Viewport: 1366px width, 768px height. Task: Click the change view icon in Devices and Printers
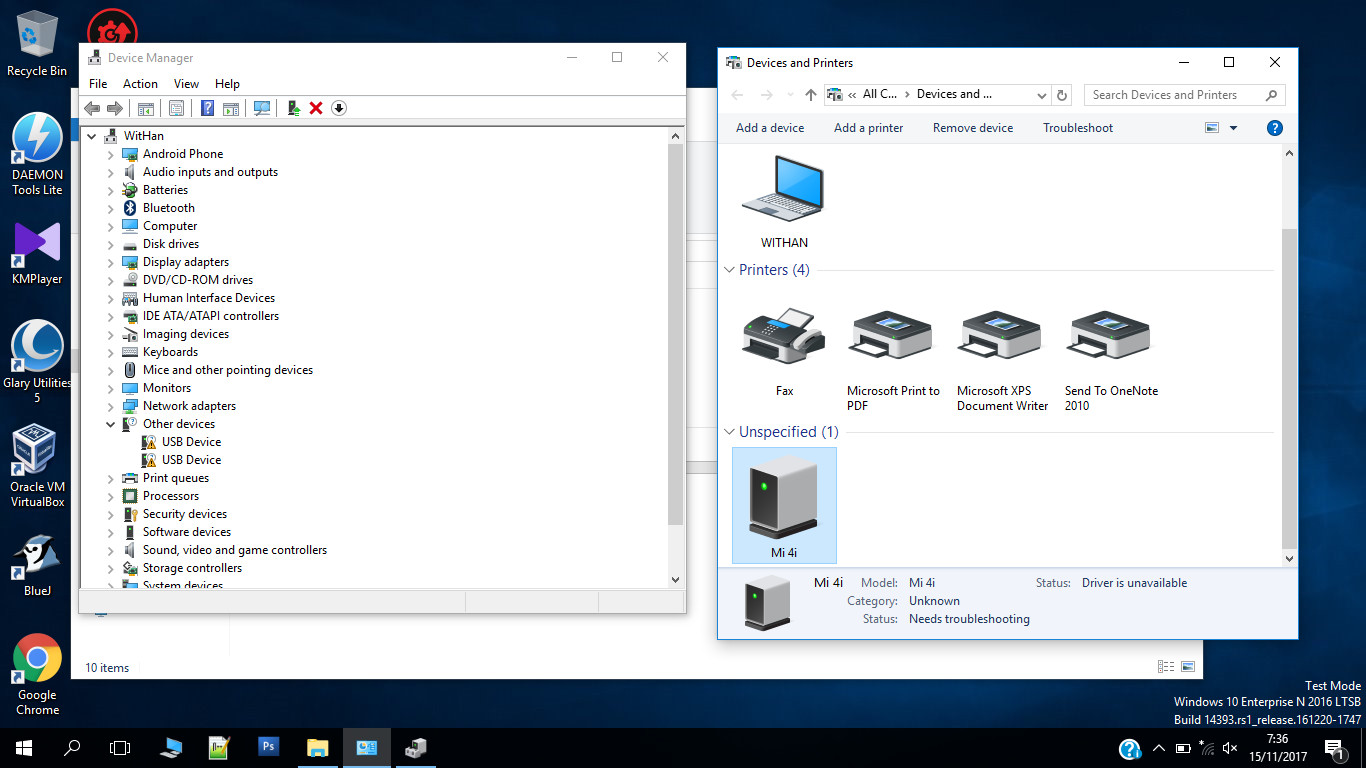pos(1213,128)
